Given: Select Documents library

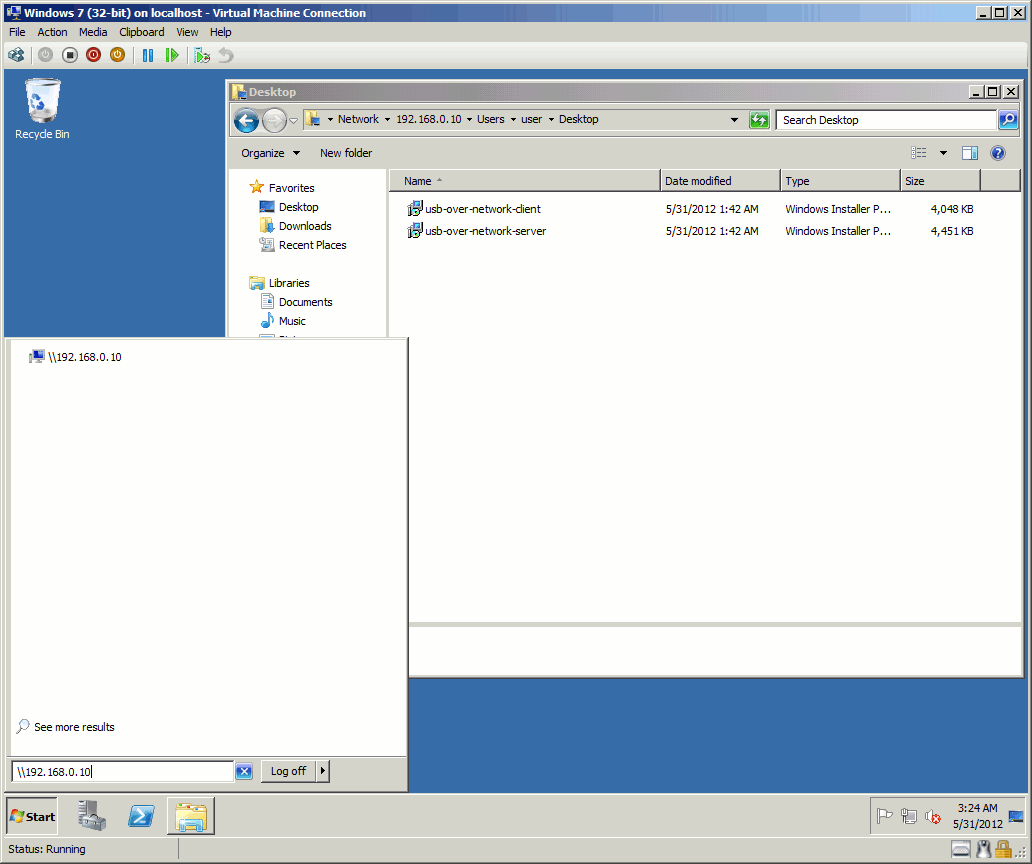Looking at the screenshot, I should (305, 302).
